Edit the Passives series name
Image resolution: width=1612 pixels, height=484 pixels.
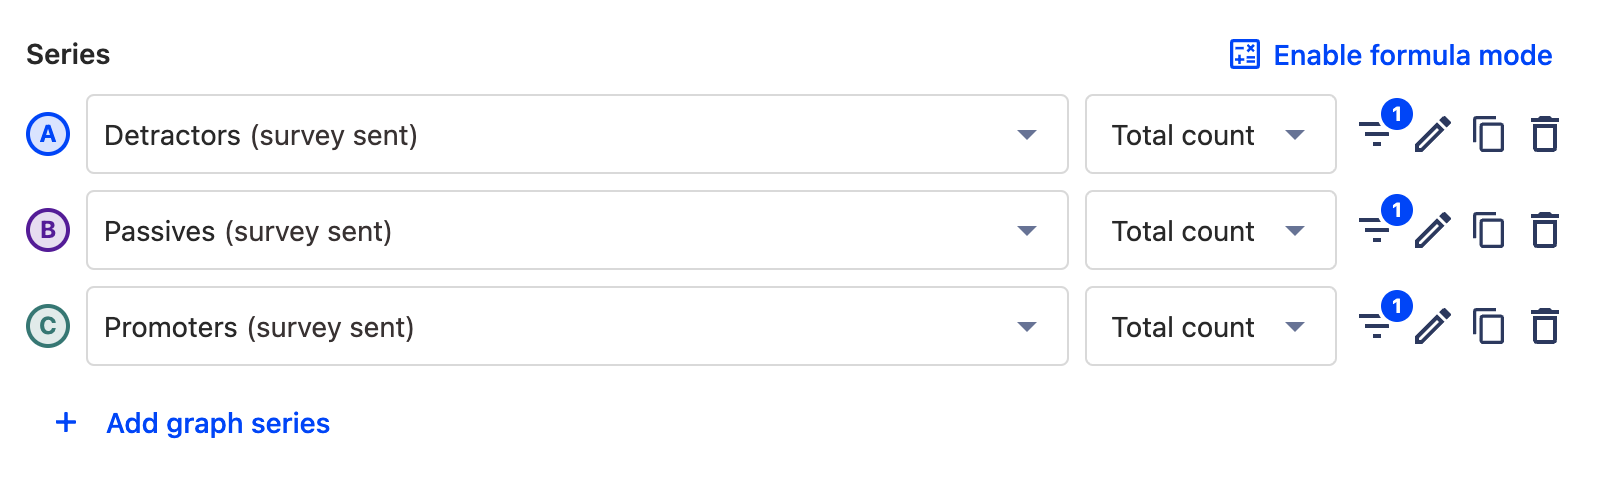click(x=1432, y=230)
